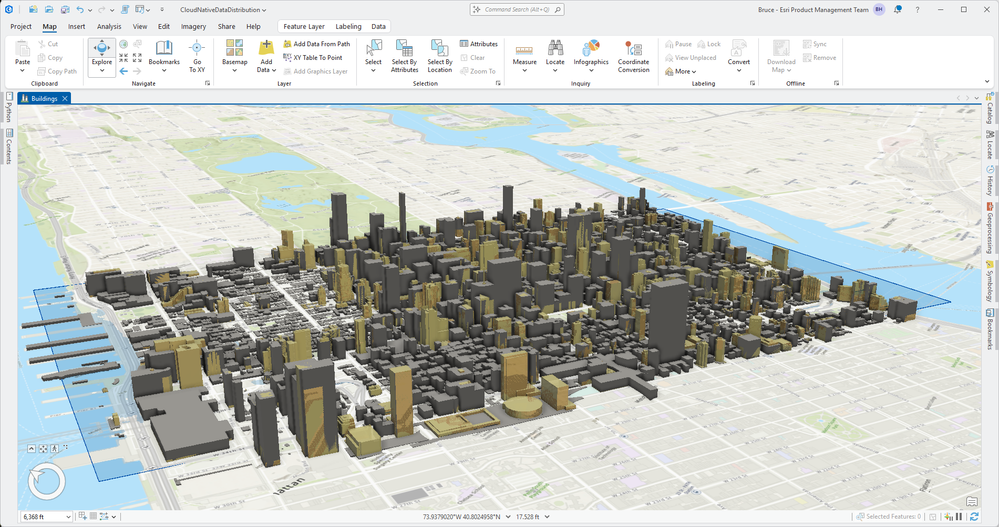The image size is (999, 527).
Task: Open the Labeling group options launcher
Action: pos(752,83)
